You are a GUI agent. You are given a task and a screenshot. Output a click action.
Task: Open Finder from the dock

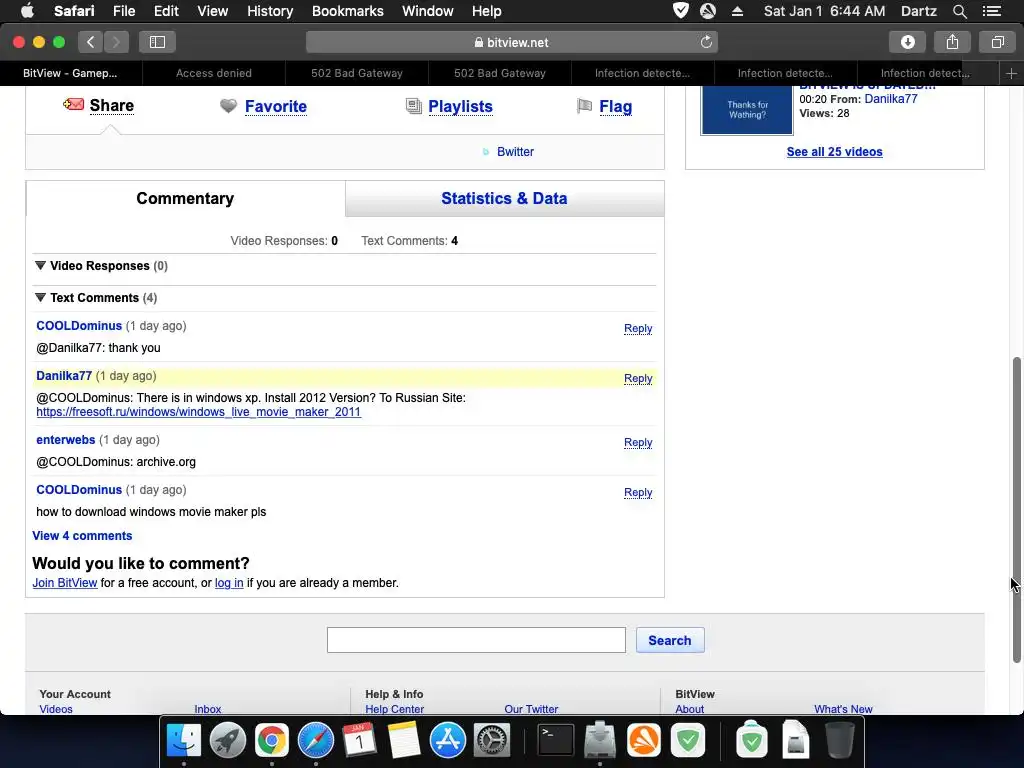tap(184, 741)
